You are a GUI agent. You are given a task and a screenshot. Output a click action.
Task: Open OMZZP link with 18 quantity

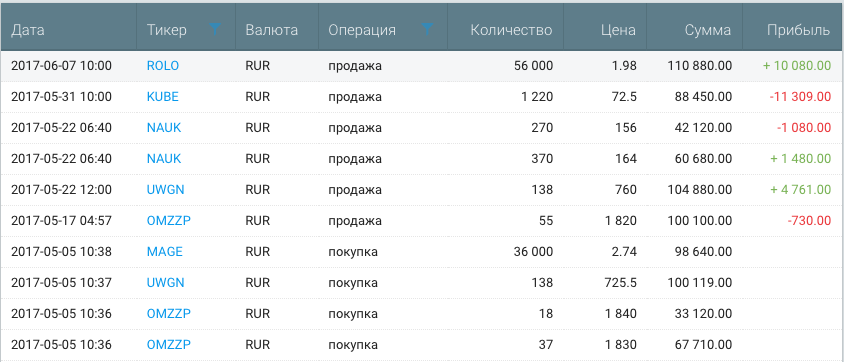pos(168,314)
